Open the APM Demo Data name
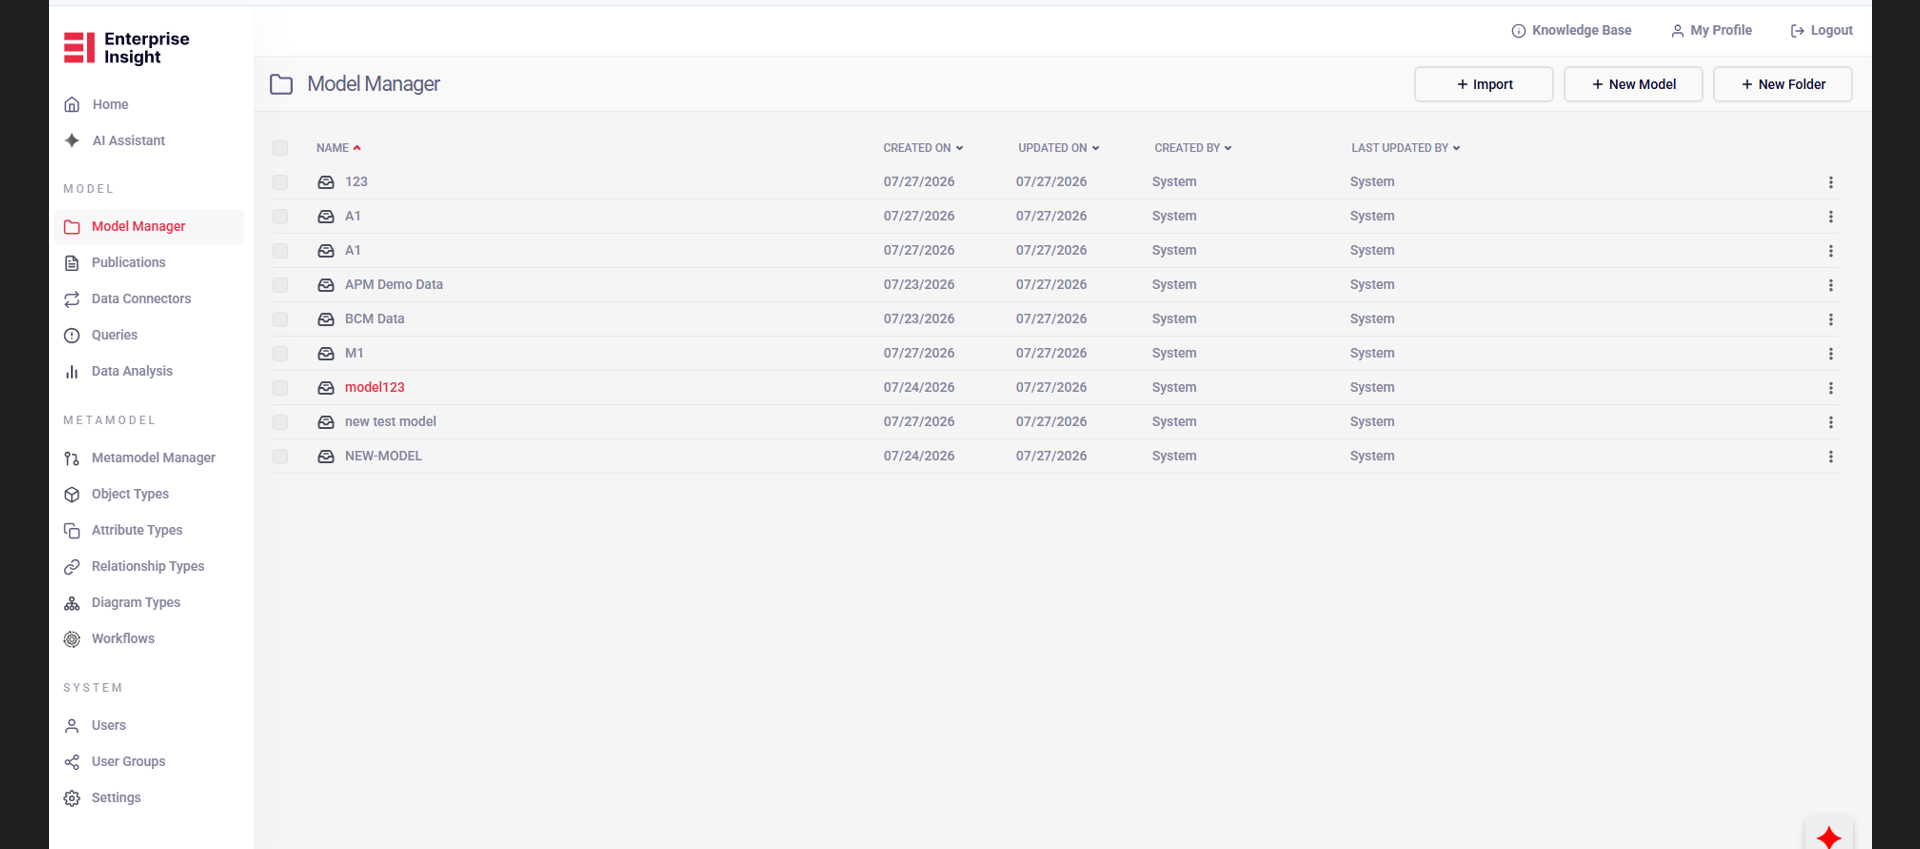This screenshot has height=849, width=1920. (x=394, y=285)
